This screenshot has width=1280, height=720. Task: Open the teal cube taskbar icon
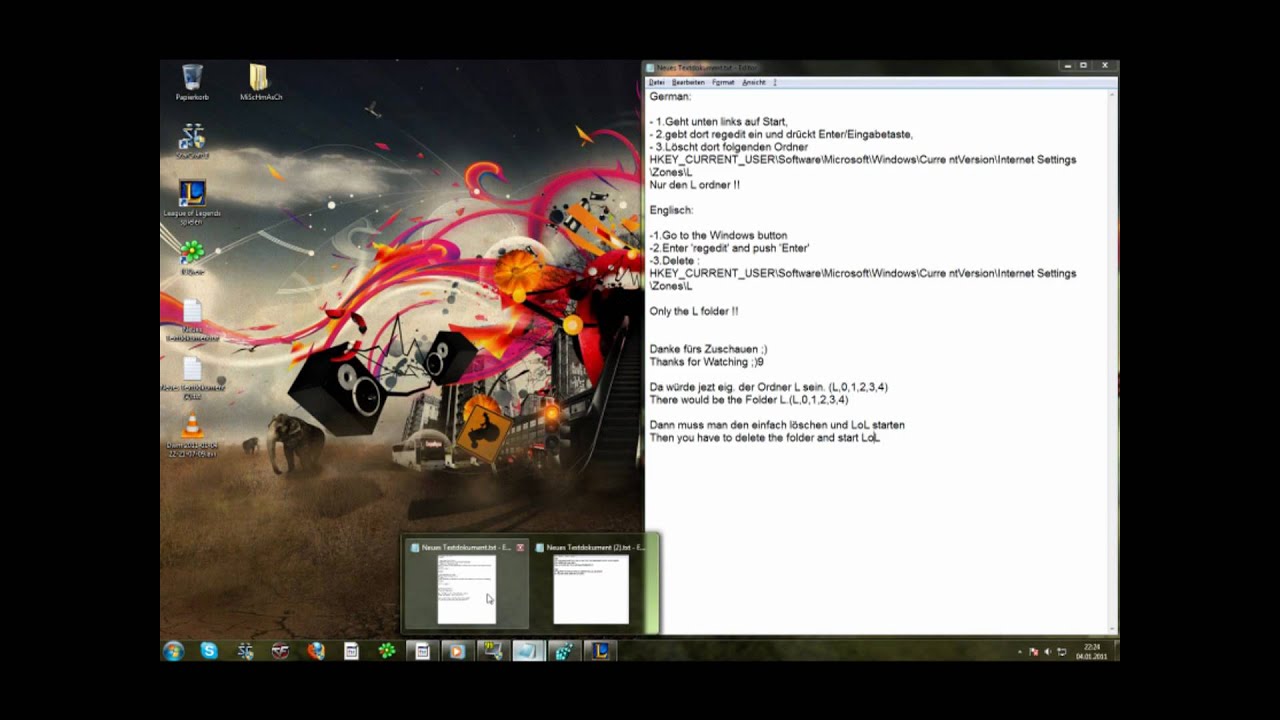tap(564, 651)
